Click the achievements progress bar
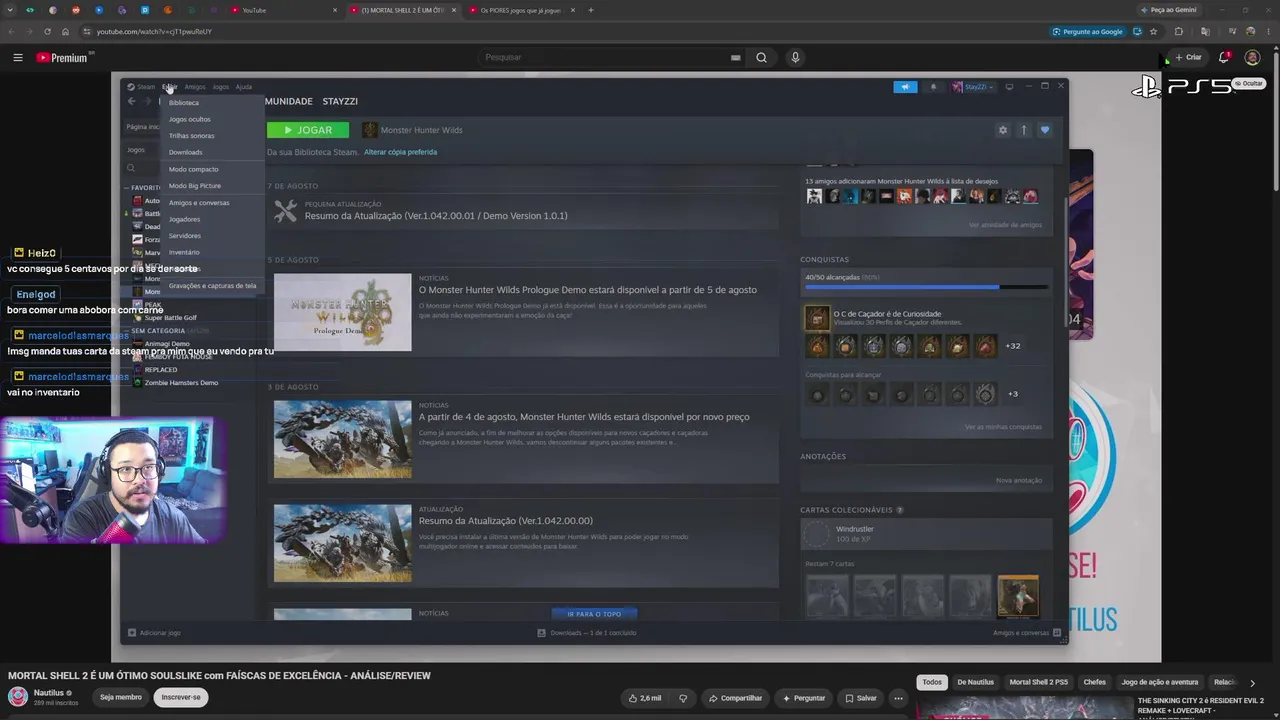 [926, 287]
